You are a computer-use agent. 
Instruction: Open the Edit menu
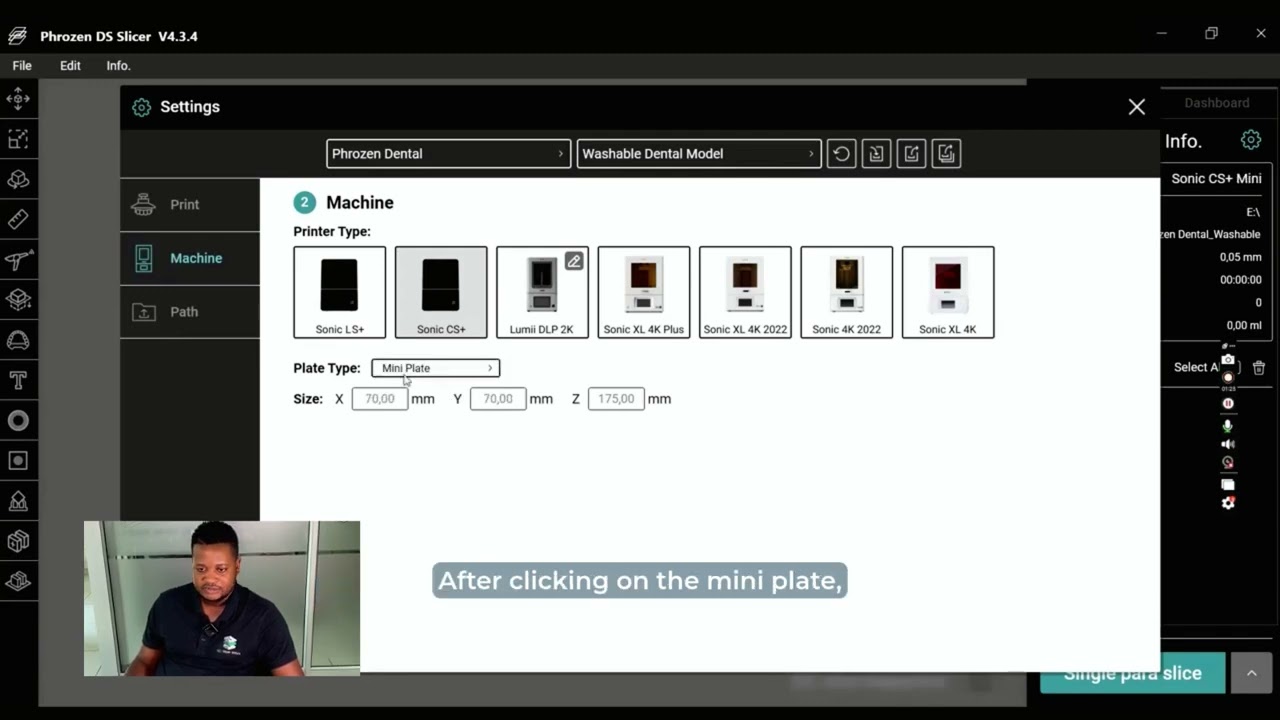click(70, 66)
